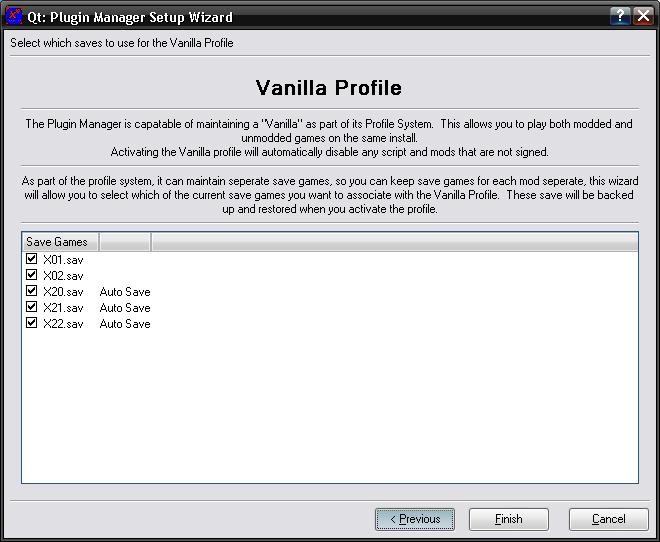Select the X01.sav file name
Viewport: 660px width, 542px height.
click(63, 260)
